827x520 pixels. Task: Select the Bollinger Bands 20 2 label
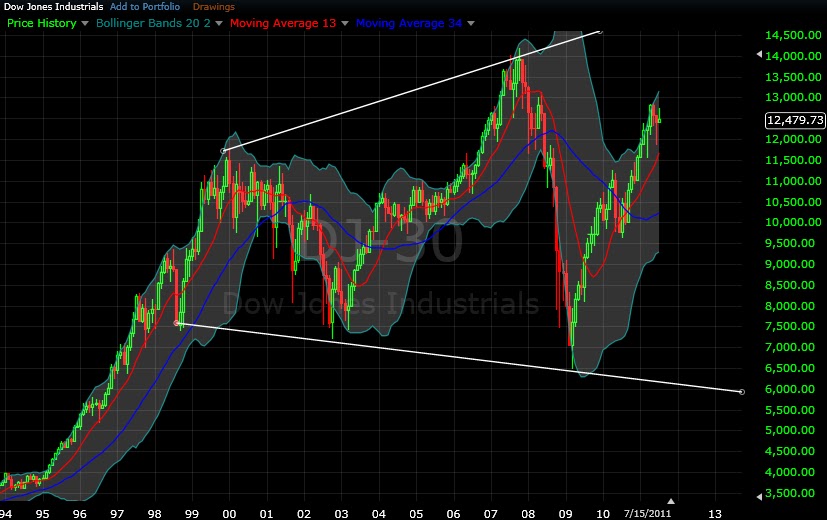point(153,23)
